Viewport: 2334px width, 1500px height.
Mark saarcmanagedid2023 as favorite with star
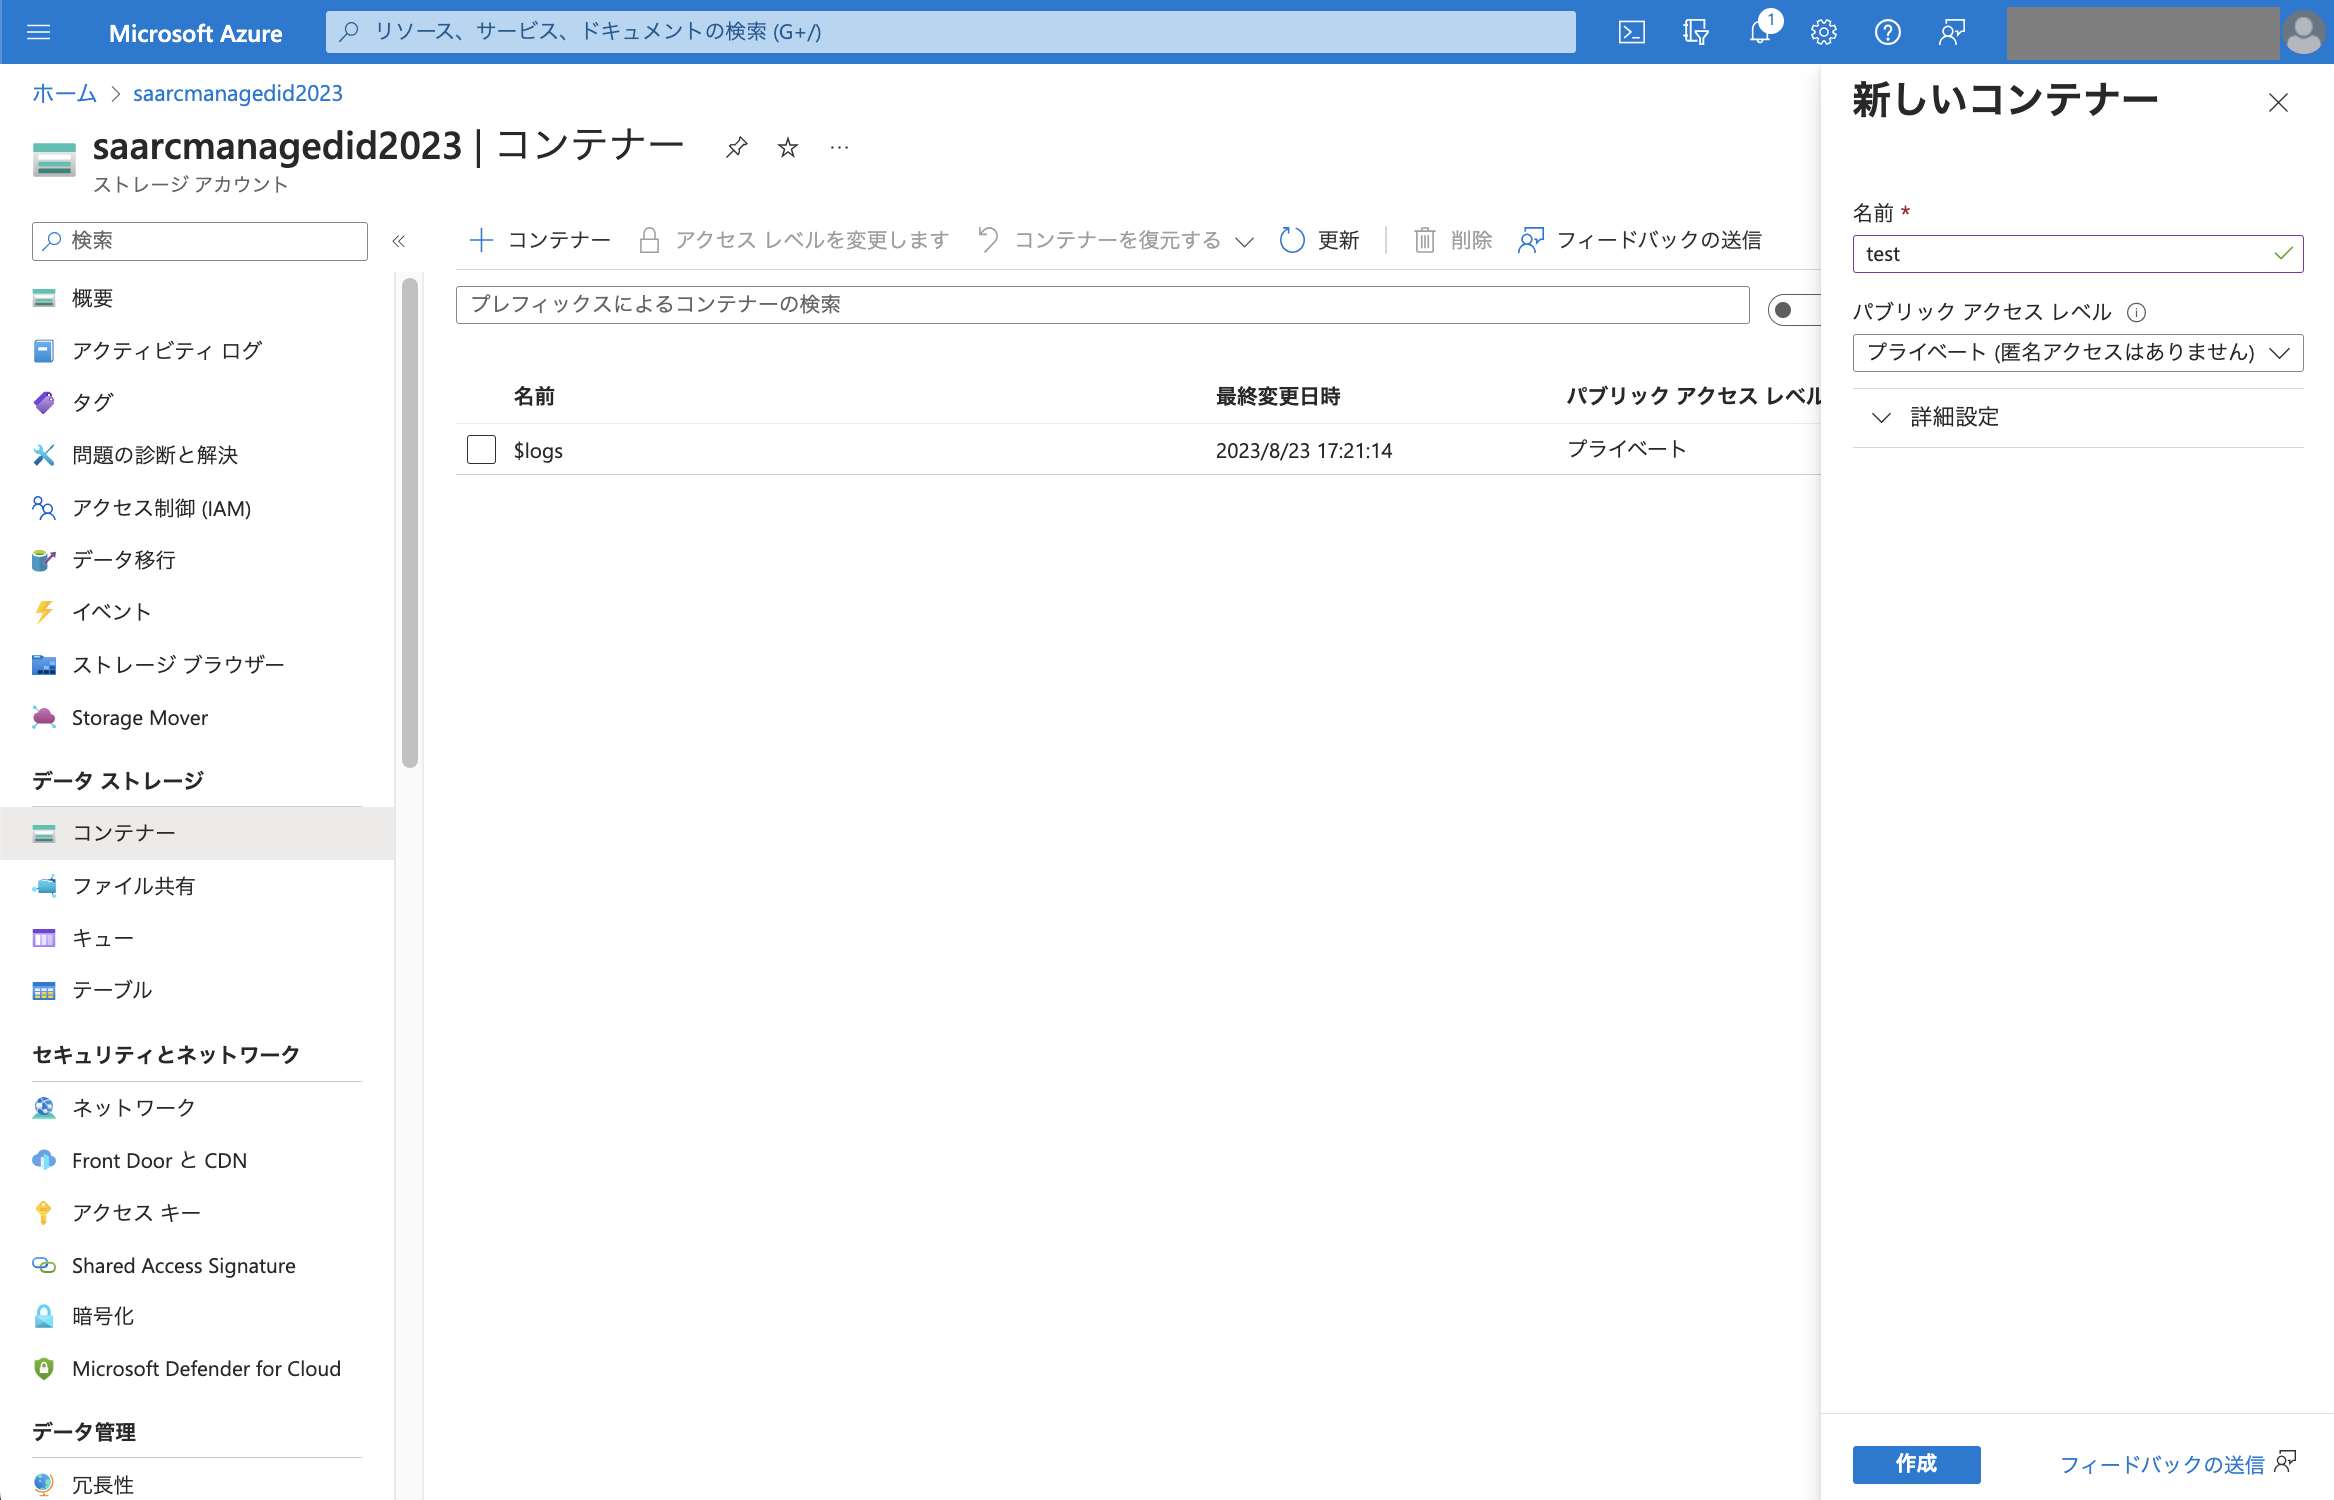coord(788,148)
